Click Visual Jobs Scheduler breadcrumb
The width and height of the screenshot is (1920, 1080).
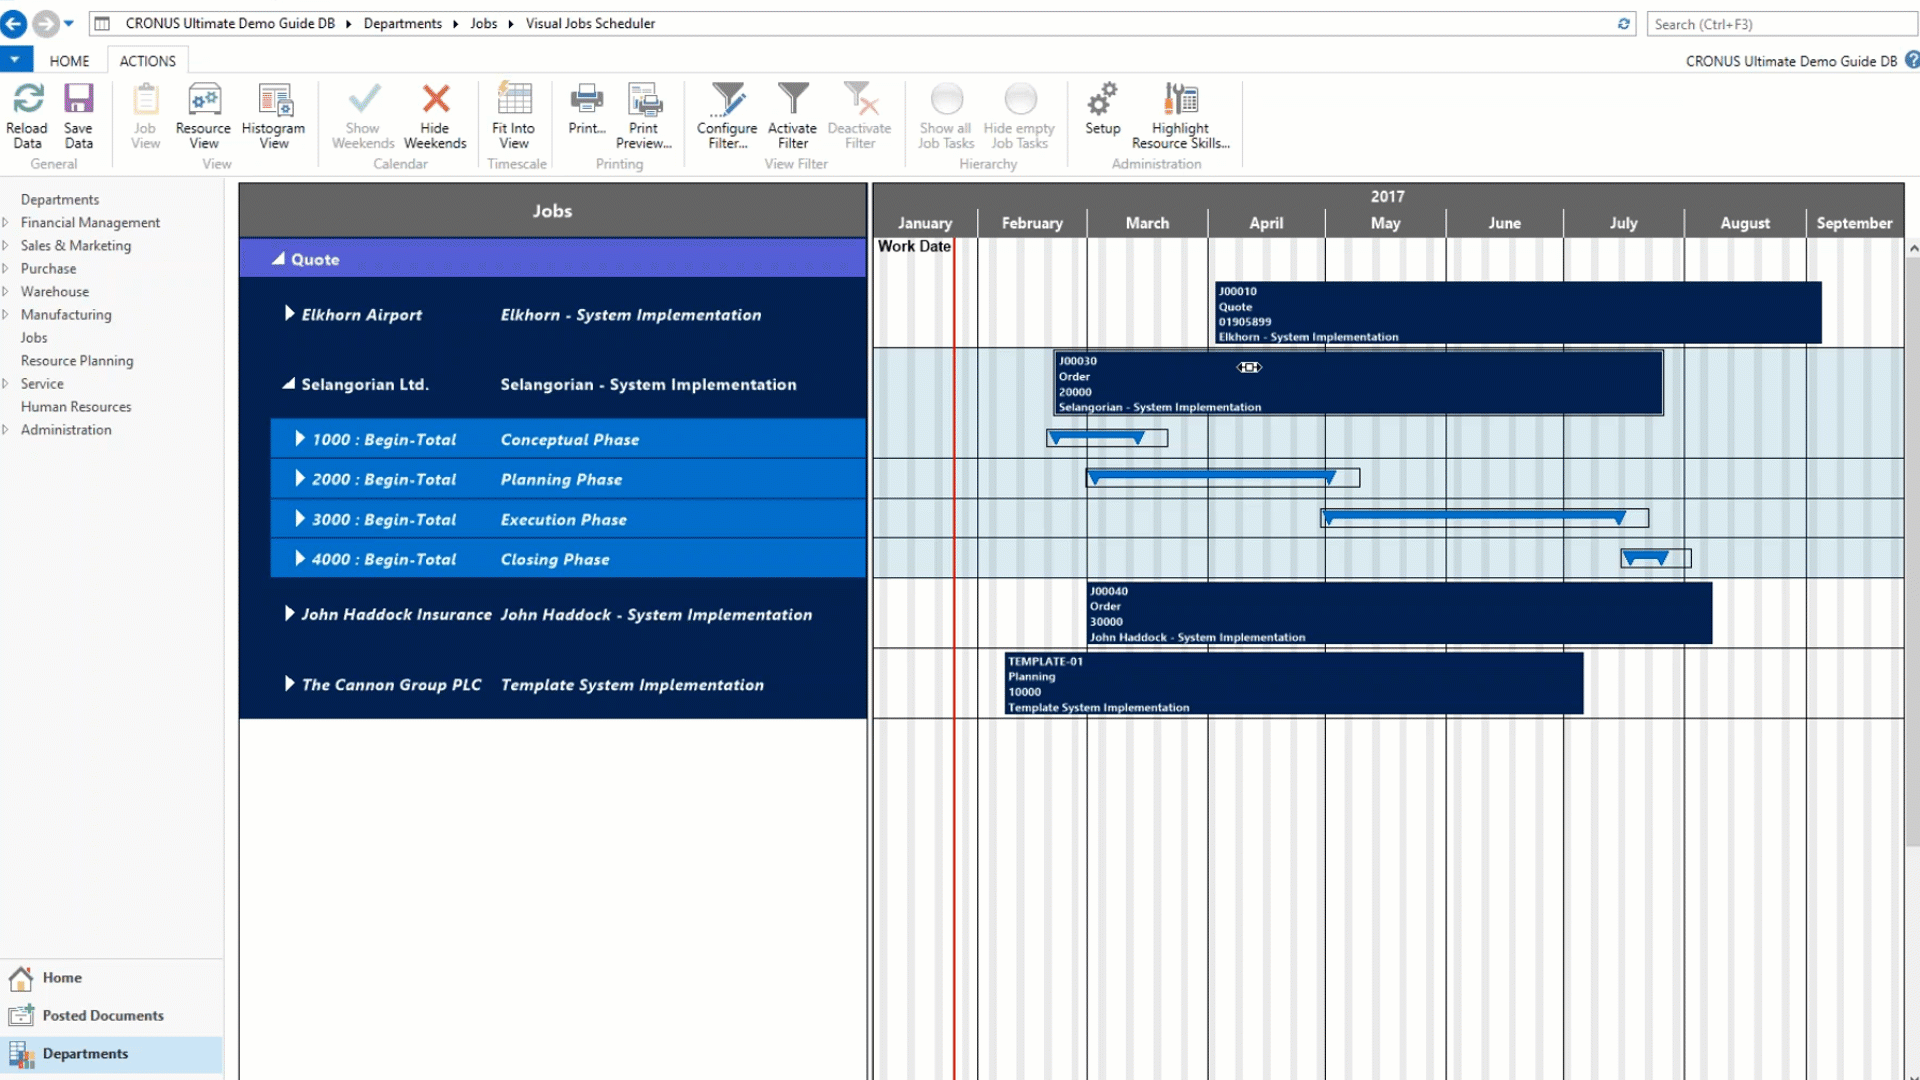[590, 23]
